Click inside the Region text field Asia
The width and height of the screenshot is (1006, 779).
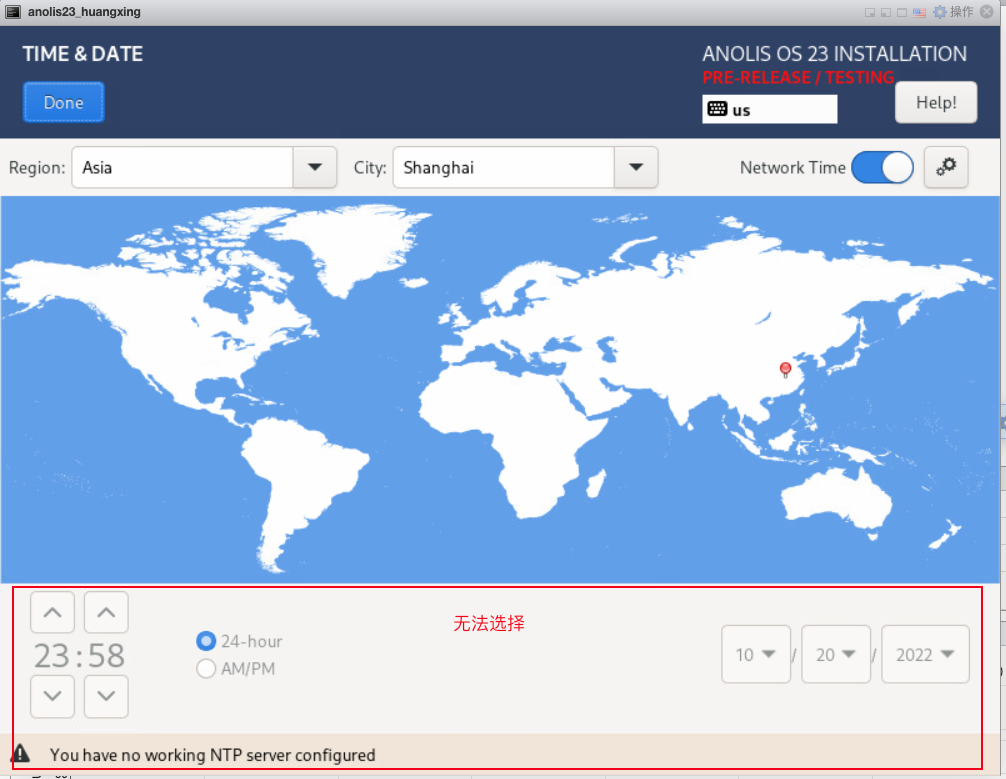[182, 168]
